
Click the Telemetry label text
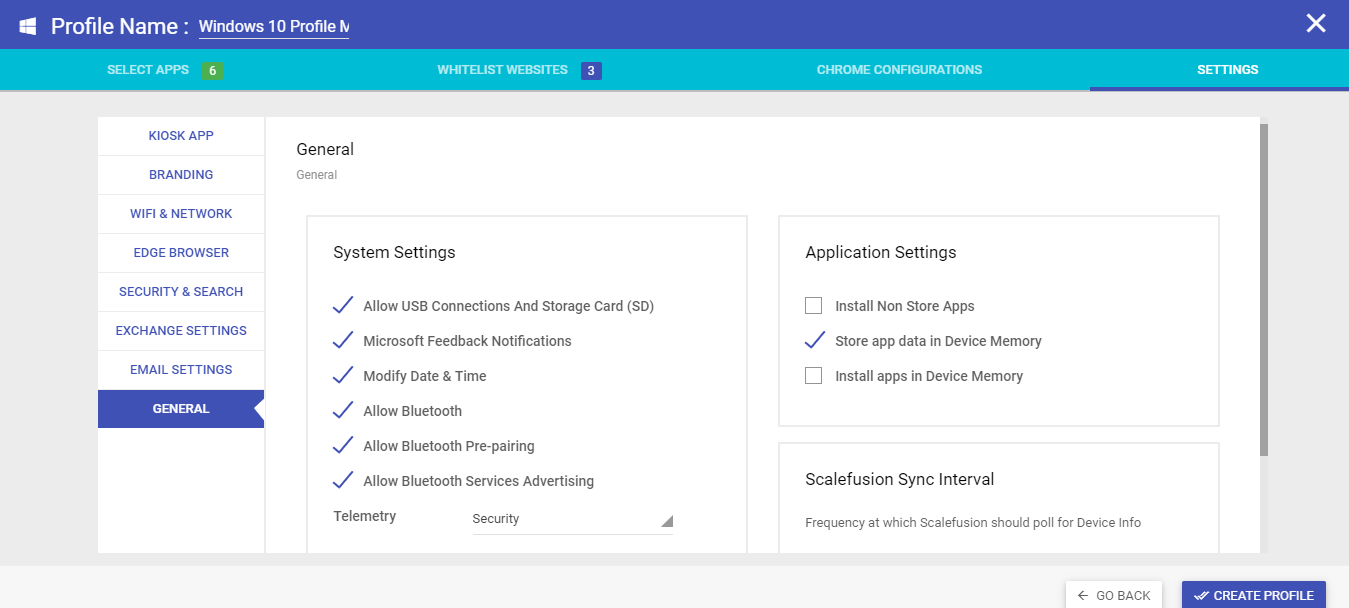coord(365,516)
